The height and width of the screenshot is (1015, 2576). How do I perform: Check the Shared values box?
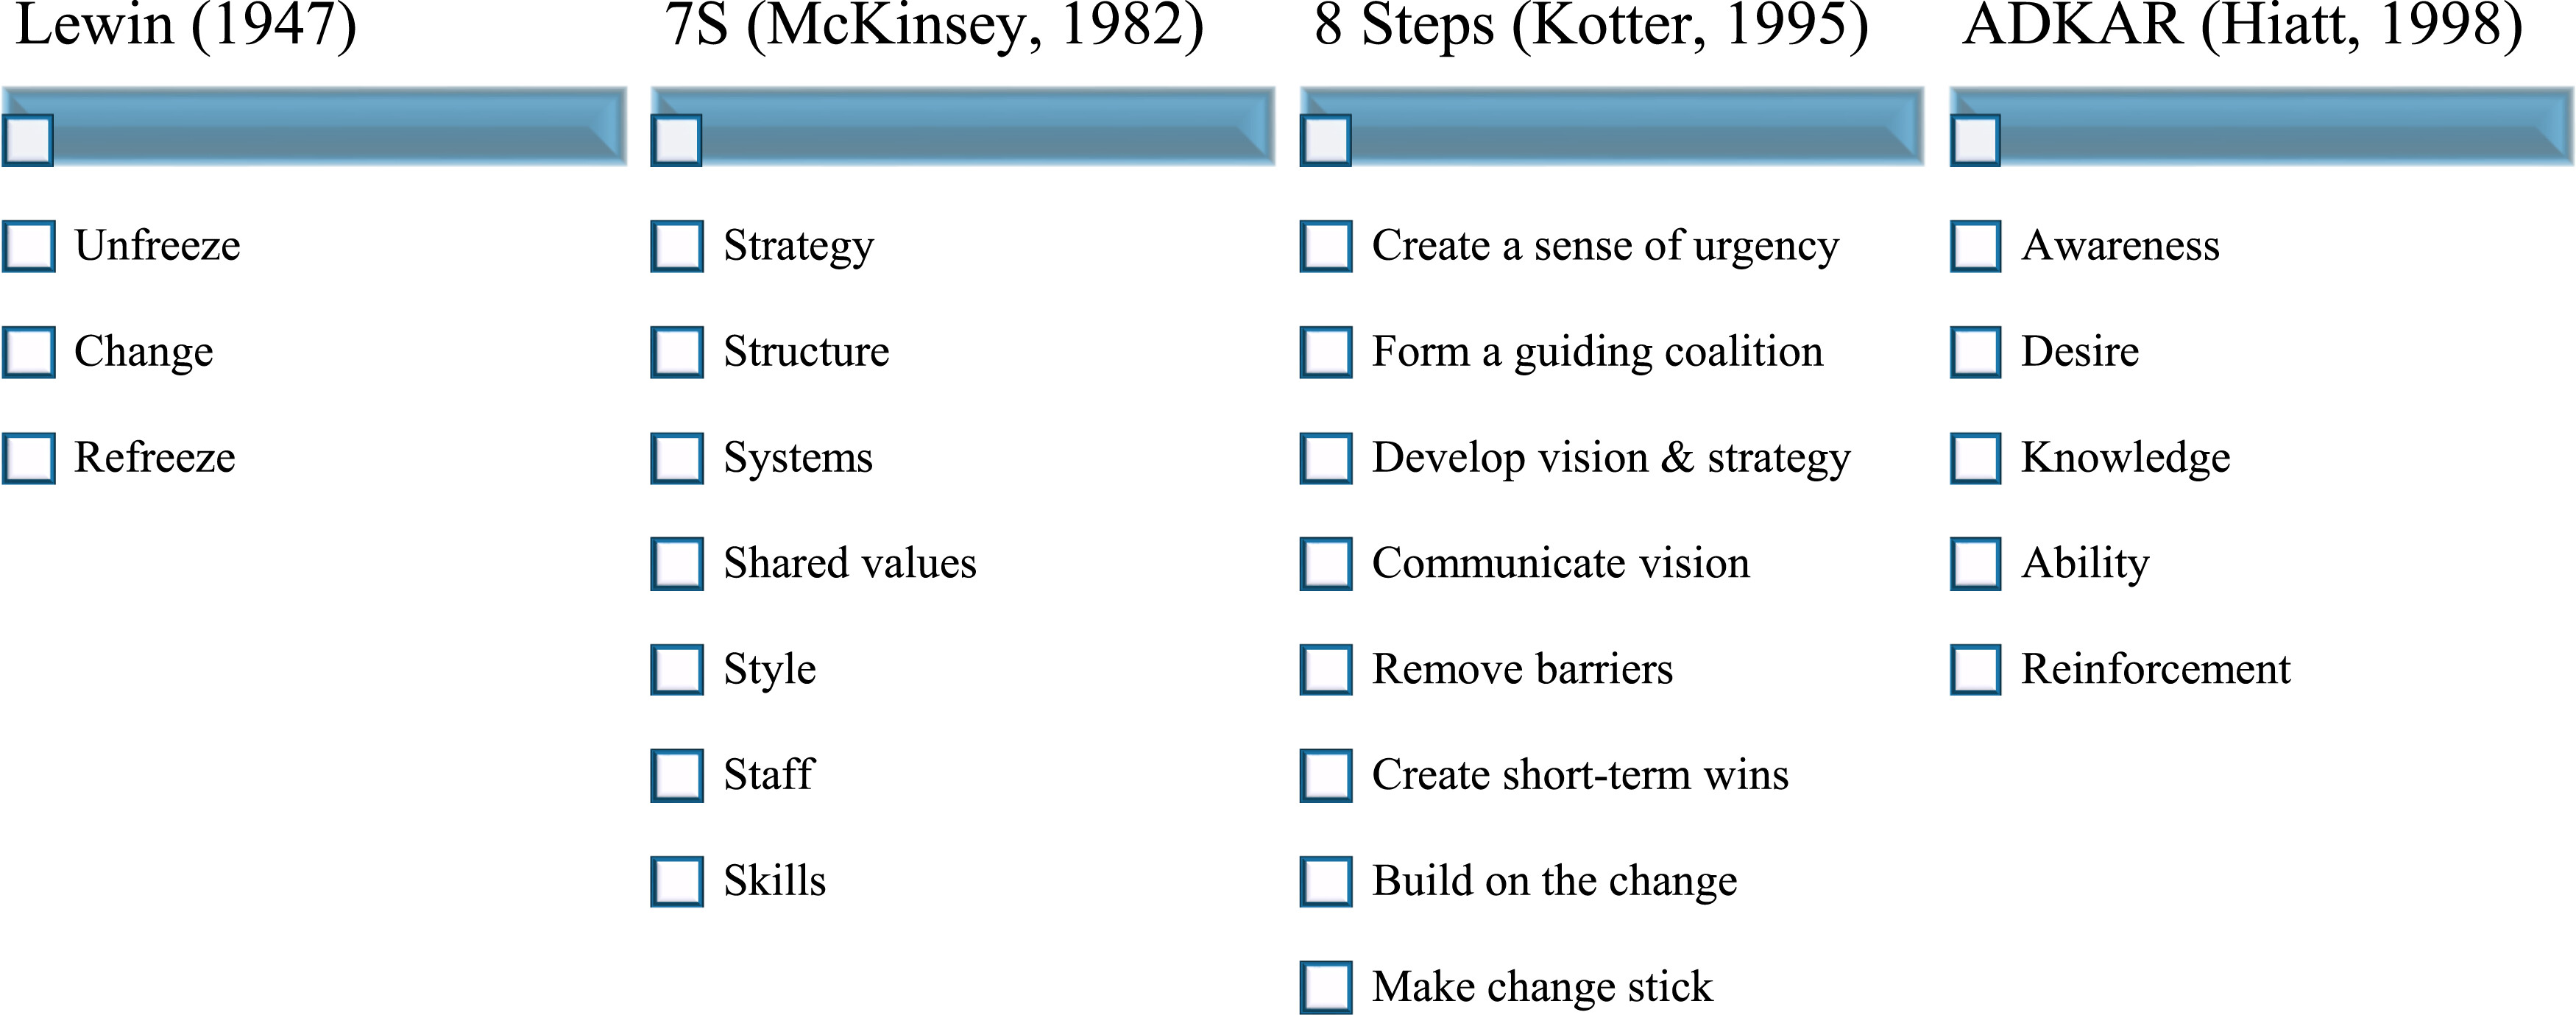click(677, 564)
